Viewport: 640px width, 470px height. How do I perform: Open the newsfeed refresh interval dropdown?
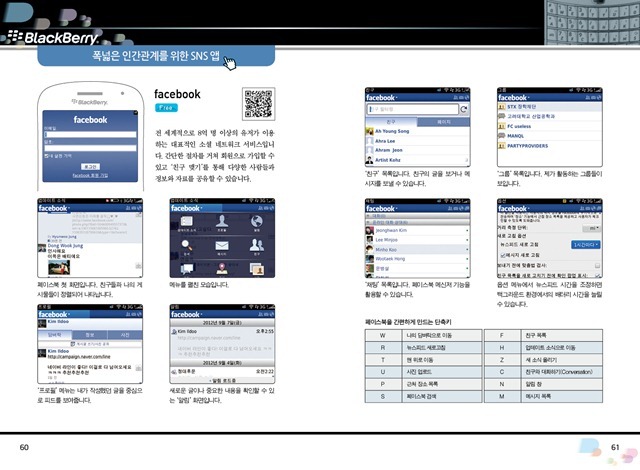click(585, 243)
